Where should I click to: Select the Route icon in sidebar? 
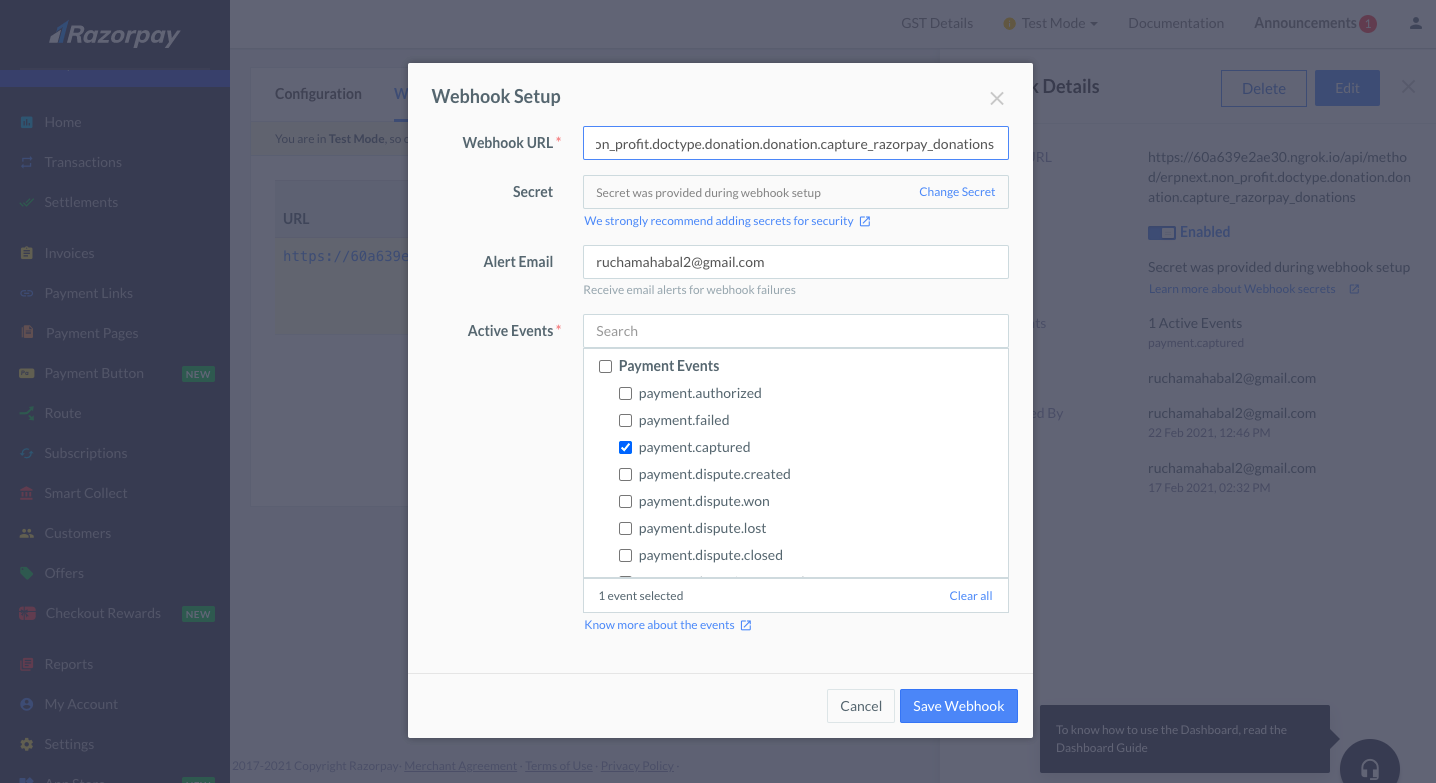(x=25, y=412)
